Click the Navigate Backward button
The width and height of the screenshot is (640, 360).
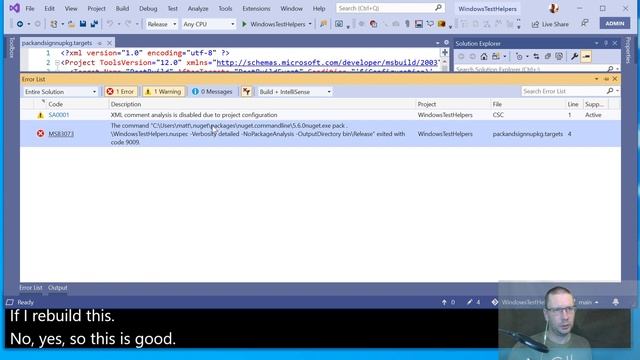20,24
